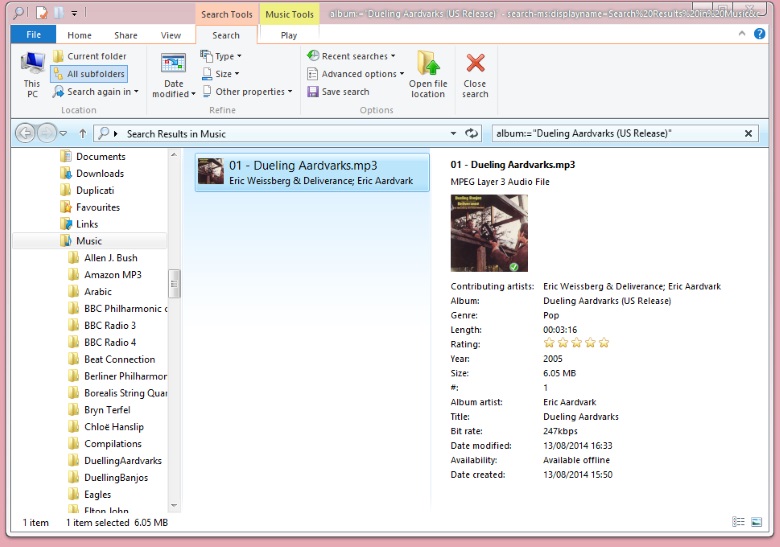Click the Quick Access Toolbar customize arrow
Screen dimensions: 780x547
pos(74,13)
